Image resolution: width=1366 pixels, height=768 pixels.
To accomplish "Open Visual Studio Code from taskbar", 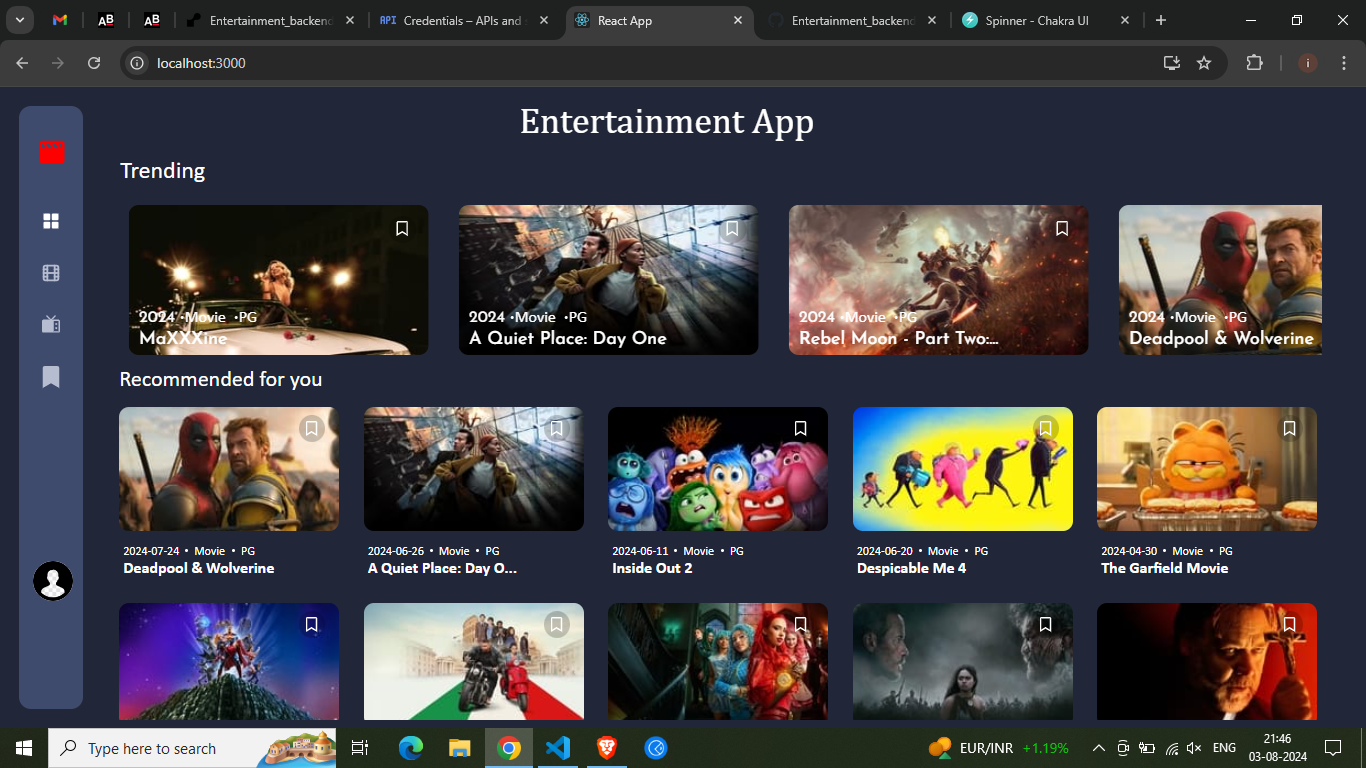I will [x=558, y=748].
